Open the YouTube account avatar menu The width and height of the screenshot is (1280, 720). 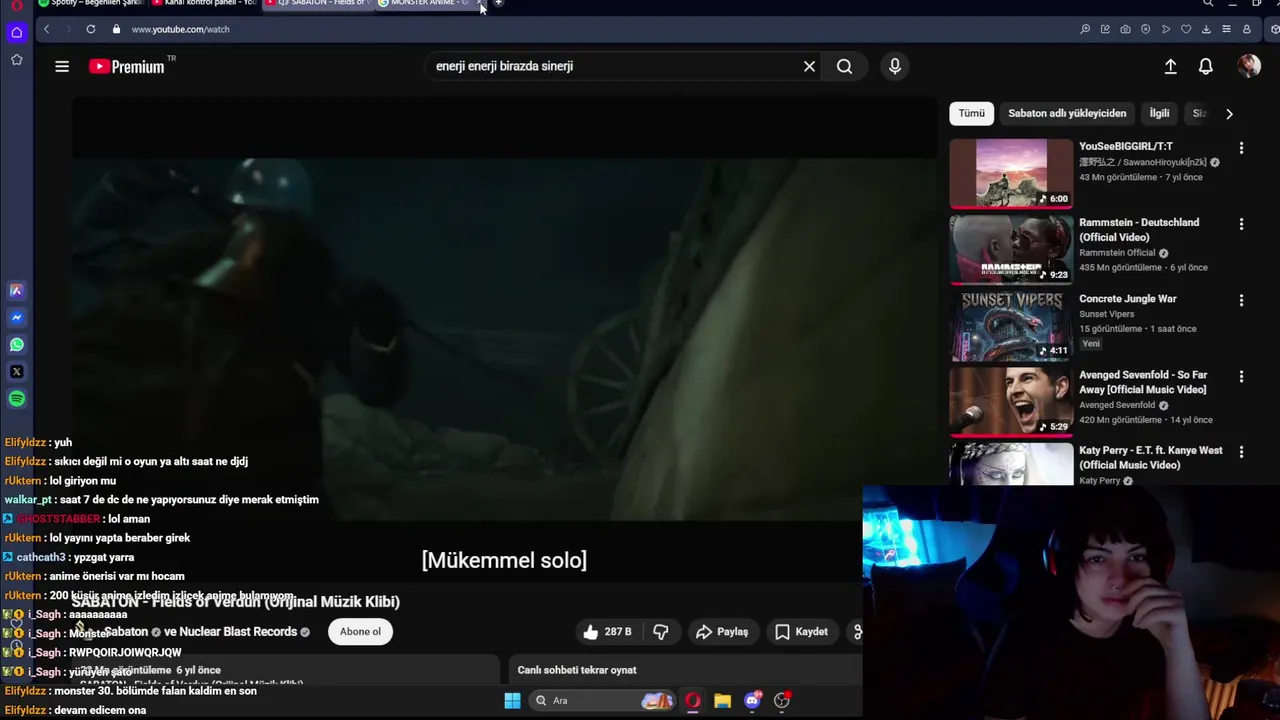[x=1249, y=66]
